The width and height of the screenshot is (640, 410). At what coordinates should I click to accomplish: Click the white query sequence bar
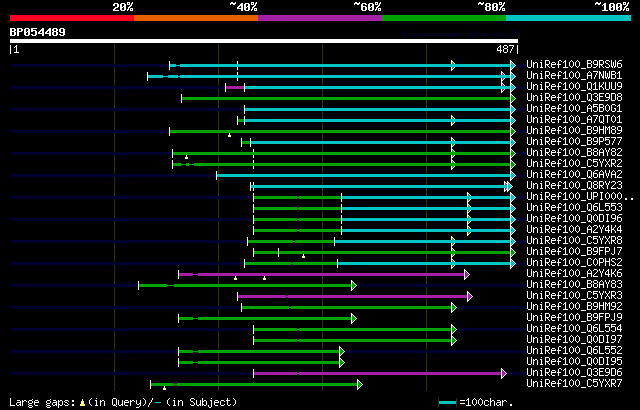pyautogui.click(x=264, y=41)
